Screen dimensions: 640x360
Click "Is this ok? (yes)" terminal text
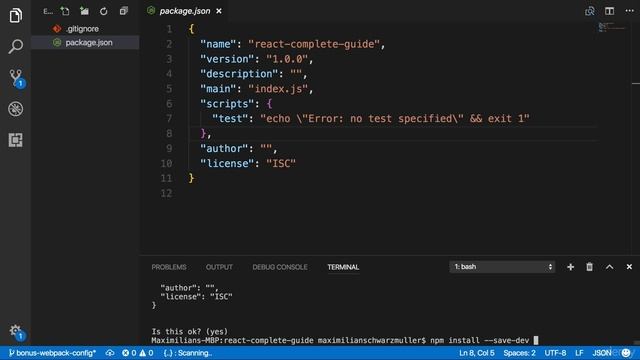[190, 331]
